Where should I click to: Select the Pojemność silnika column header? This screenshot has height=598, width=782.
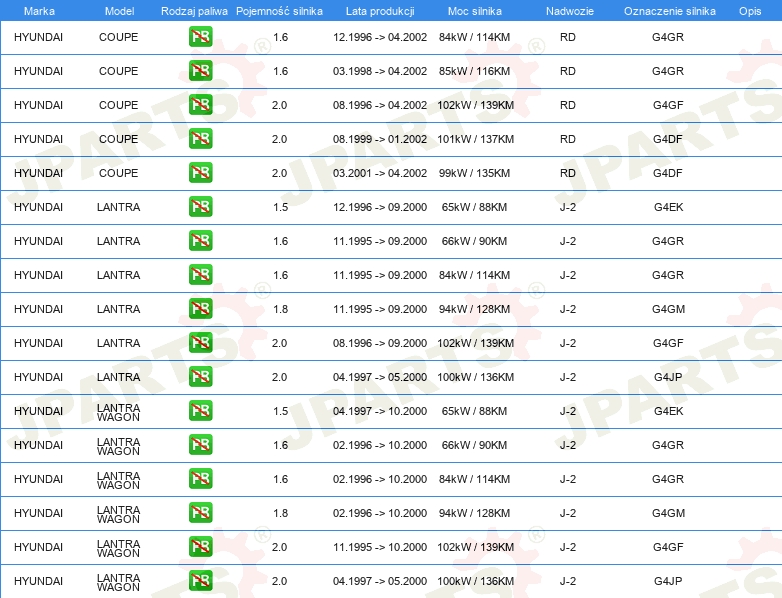279,11
